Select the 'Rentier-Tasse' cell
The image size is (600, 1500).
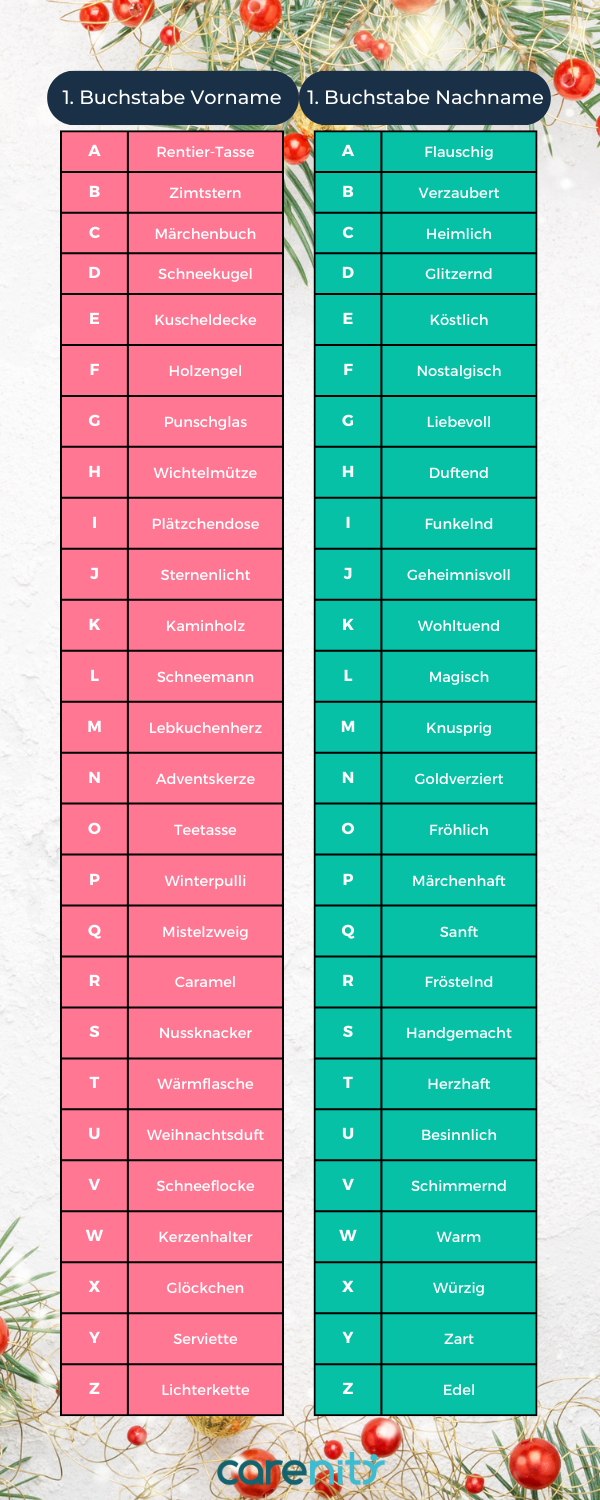click(x=205, y=152)
